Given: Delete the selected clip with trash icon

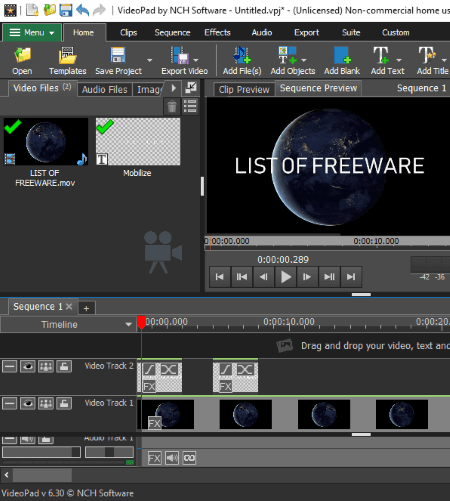Looking at the screenshot, I should 172,107.
